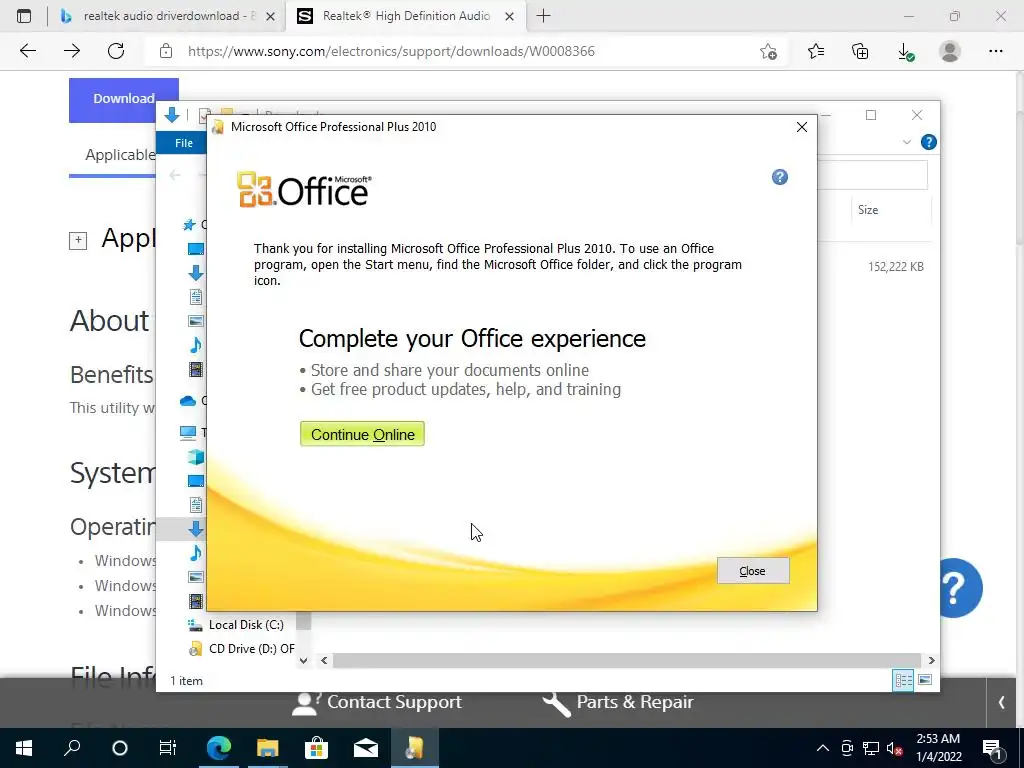Click Explorer horizontal scrollbar left arrow
This screenshot has height=768, width=1024.
point(324,660)
